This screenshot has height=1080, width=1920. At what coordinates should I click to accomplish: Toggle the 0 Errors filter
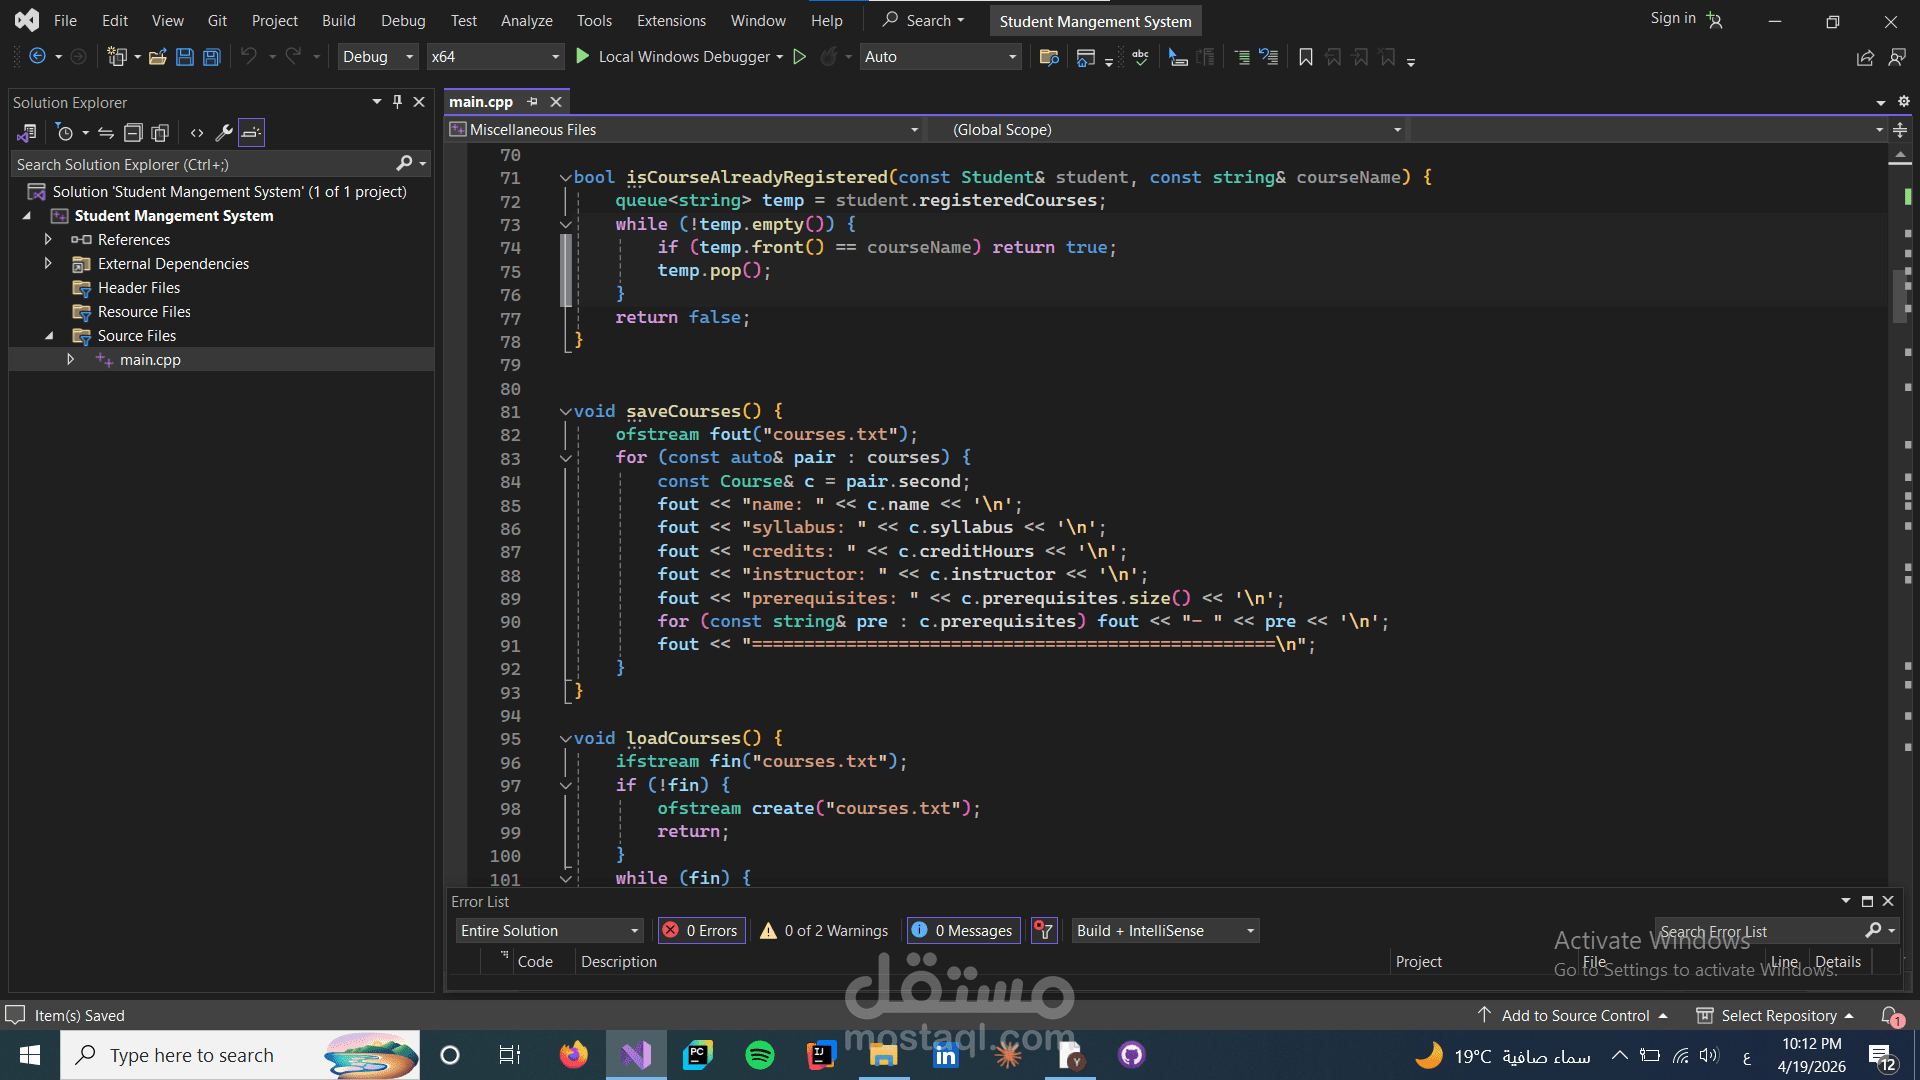(x=701, y=930)
